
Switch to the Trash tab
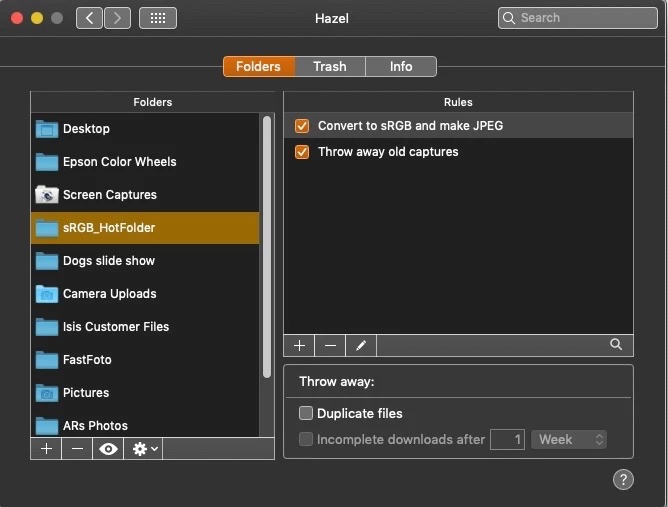(x=330, y=66)
